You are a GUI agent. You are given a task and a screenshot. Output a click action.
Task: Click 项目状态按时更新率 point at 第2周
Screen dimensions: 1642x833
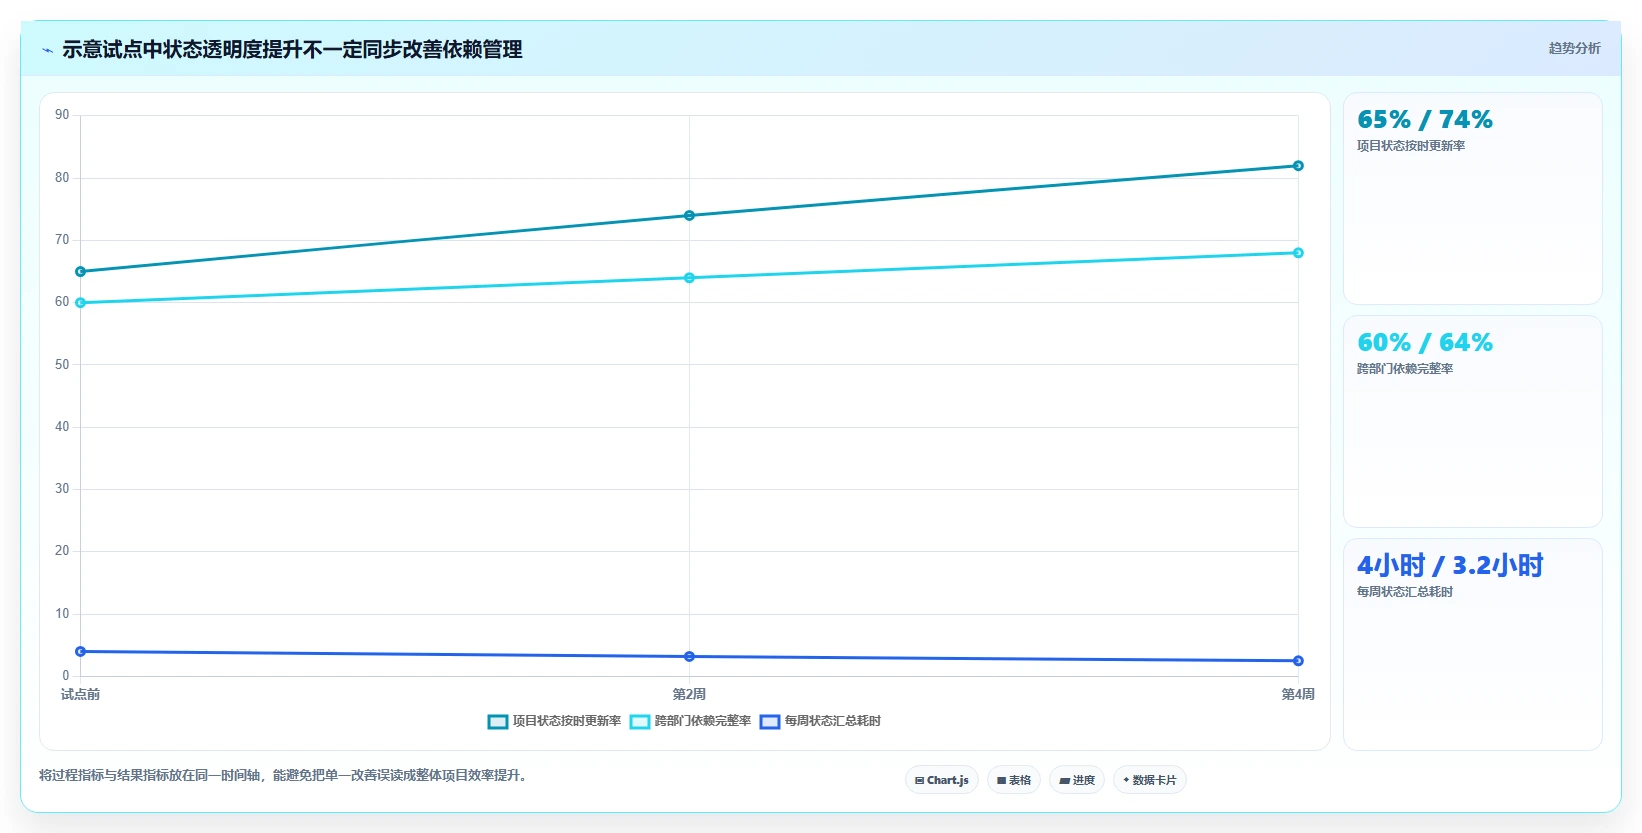689,216
